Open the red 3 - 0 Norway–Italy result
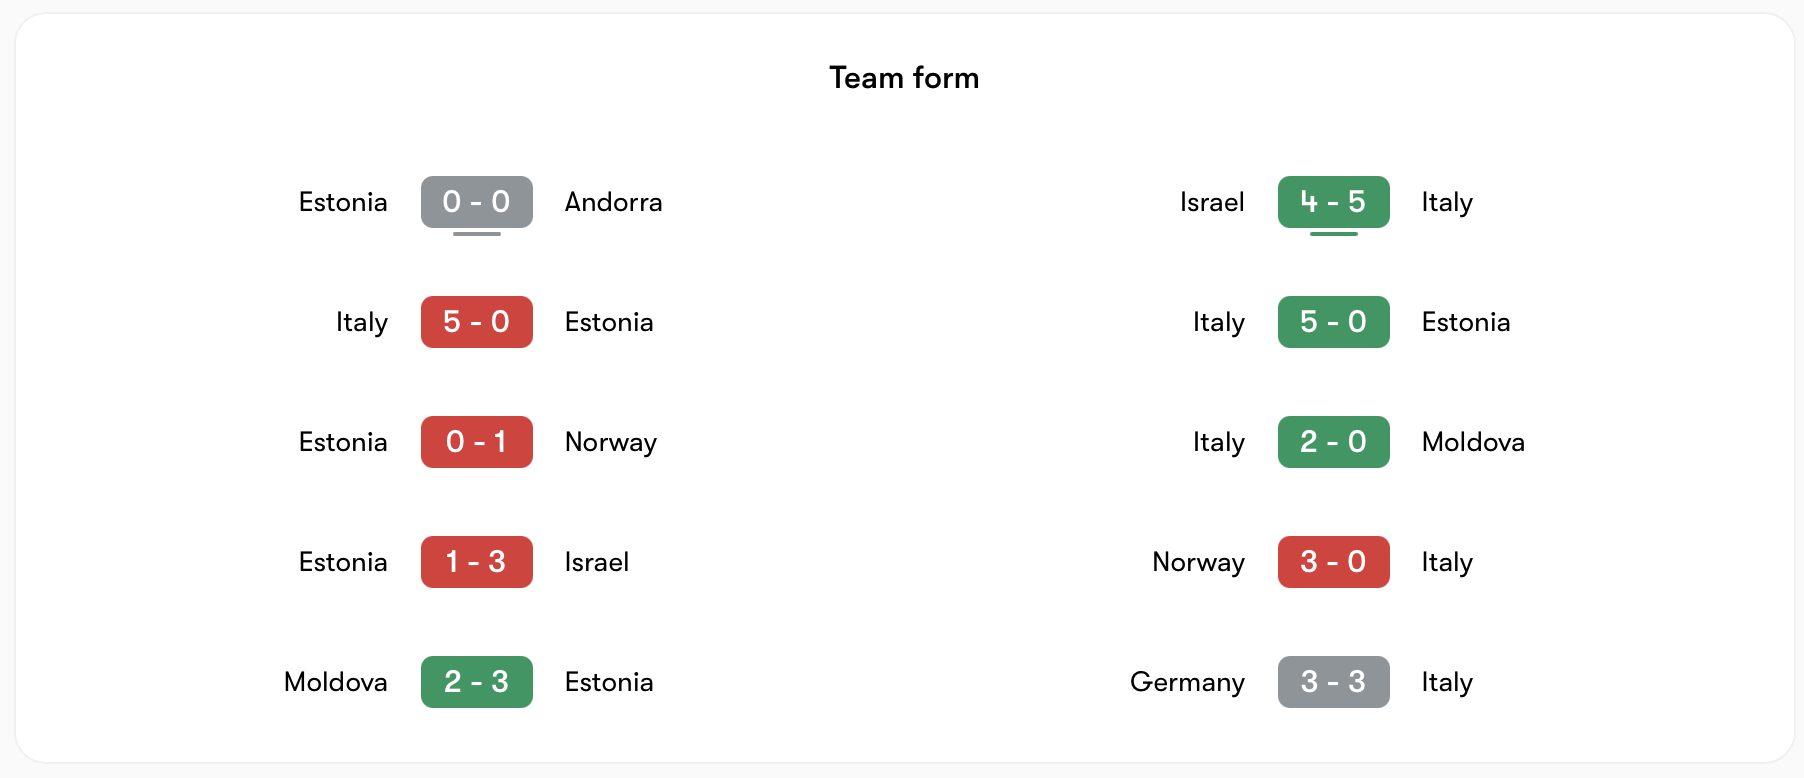The image size is (1804, 778). point(1333,562)
